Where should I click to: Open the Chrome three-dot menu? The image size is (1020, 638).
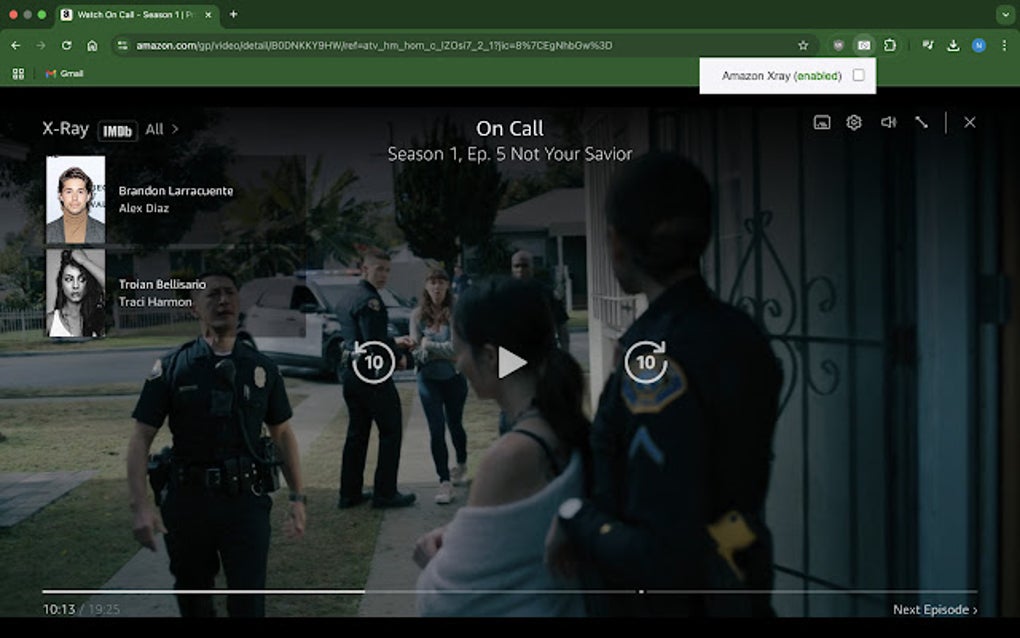coord(1003,45)
